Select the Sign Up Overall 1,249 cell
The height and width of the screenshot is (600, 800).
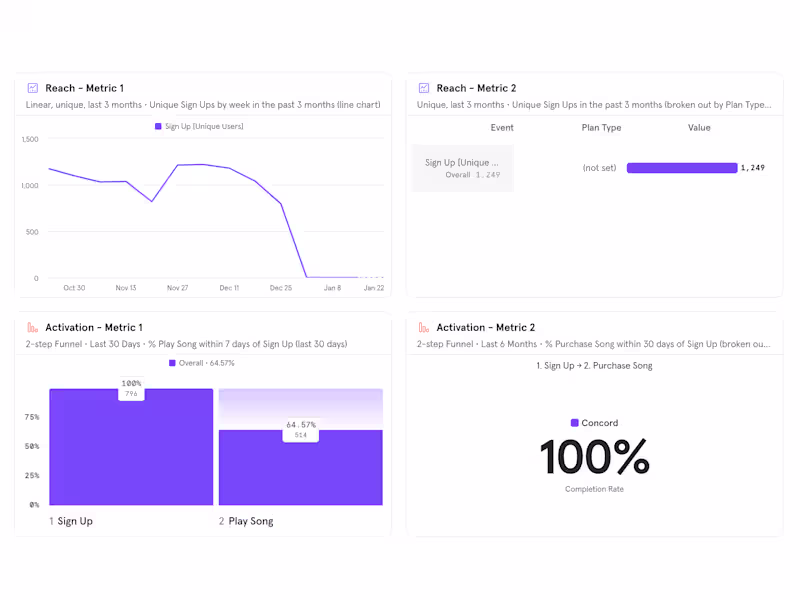coord(462,168)
